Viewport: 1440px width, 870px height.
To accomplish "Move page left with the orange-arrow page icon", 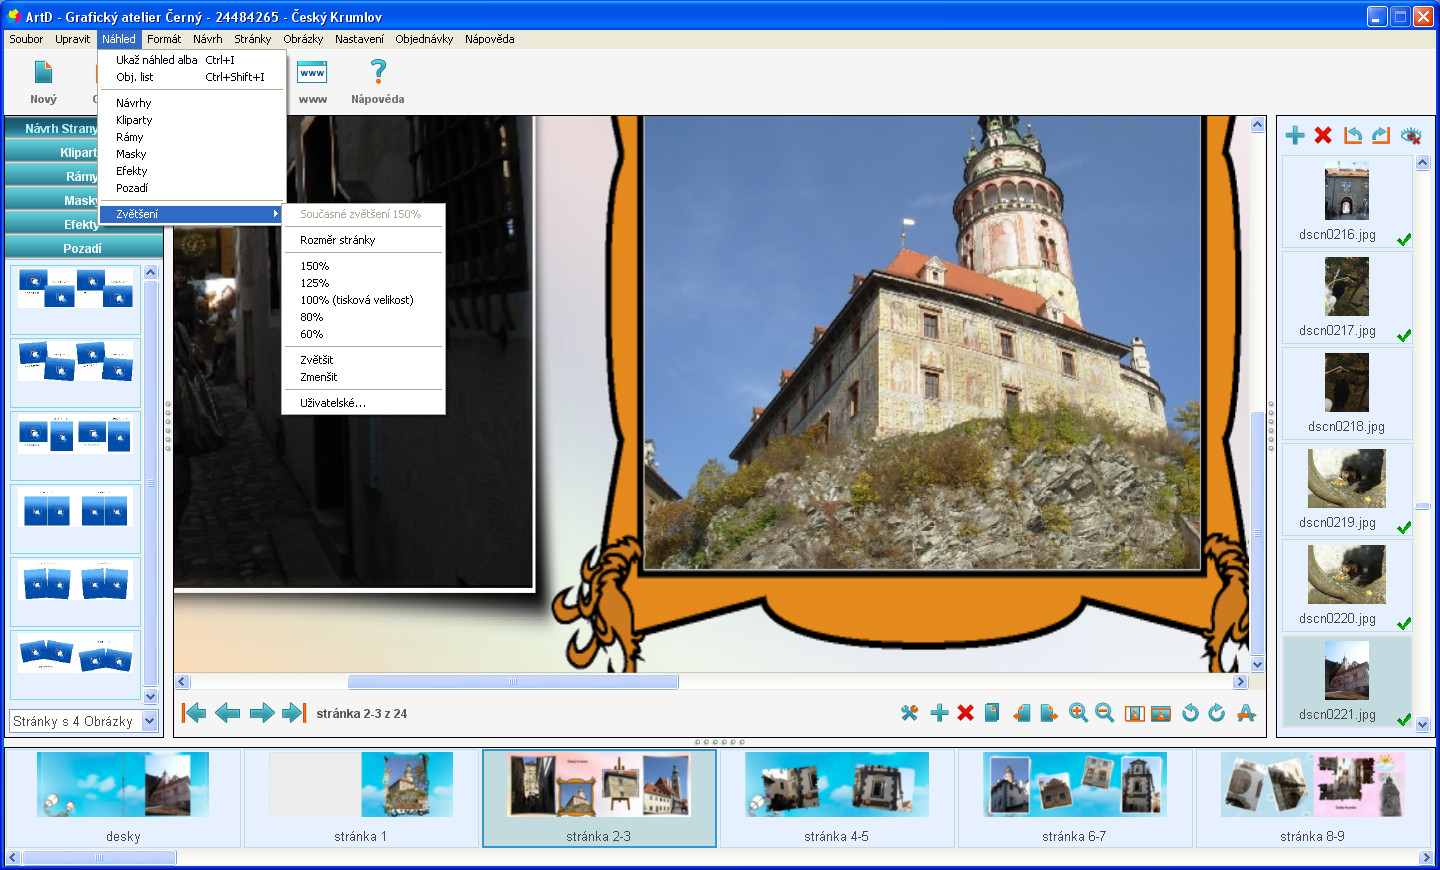I will [1021, 713].
